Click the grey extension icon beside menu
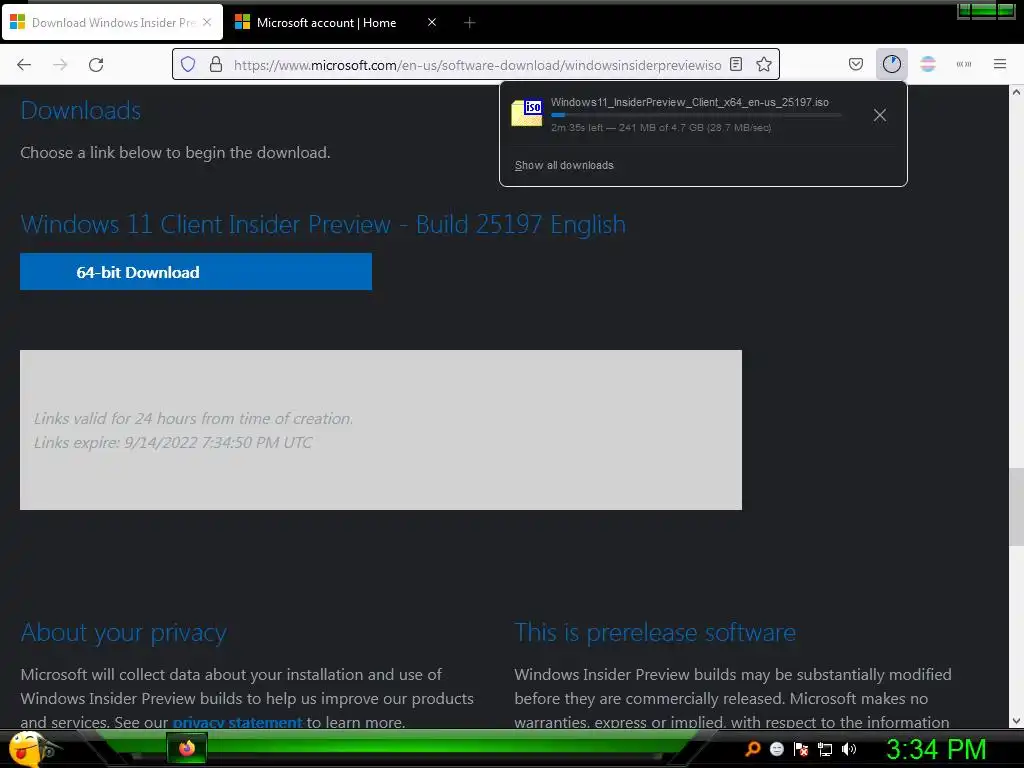 click(963, 64)
